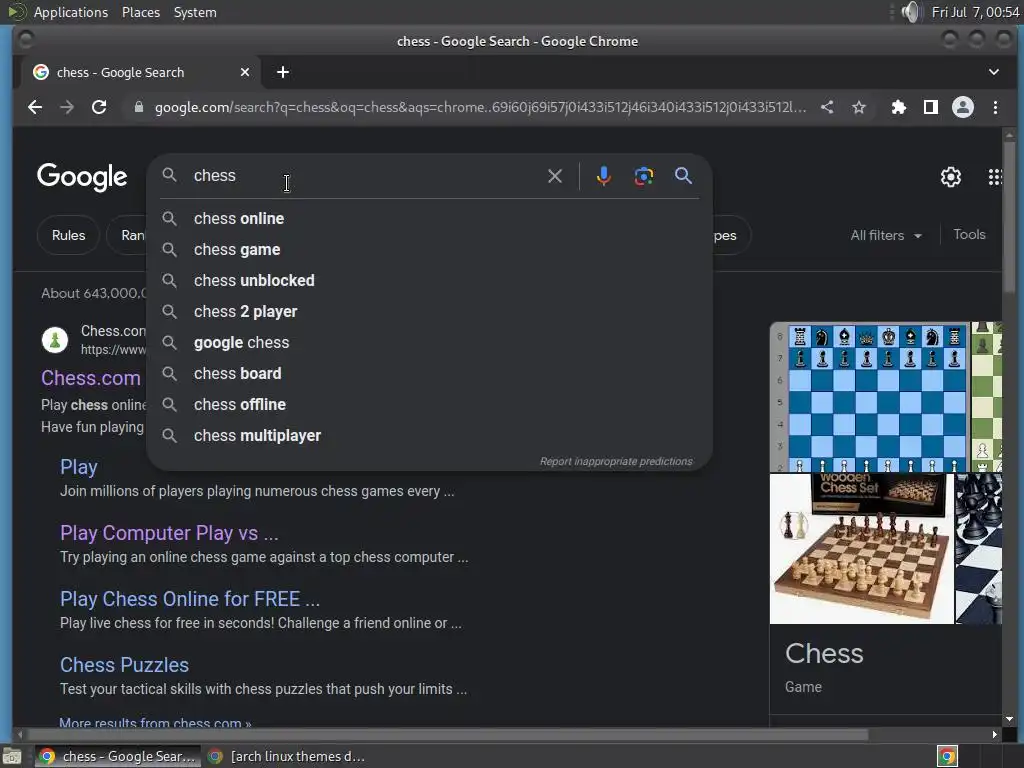The width and height of the screenshot is (1024, 768).
Task: Open Chrome three-dot menu
Action: click(995, 107)
